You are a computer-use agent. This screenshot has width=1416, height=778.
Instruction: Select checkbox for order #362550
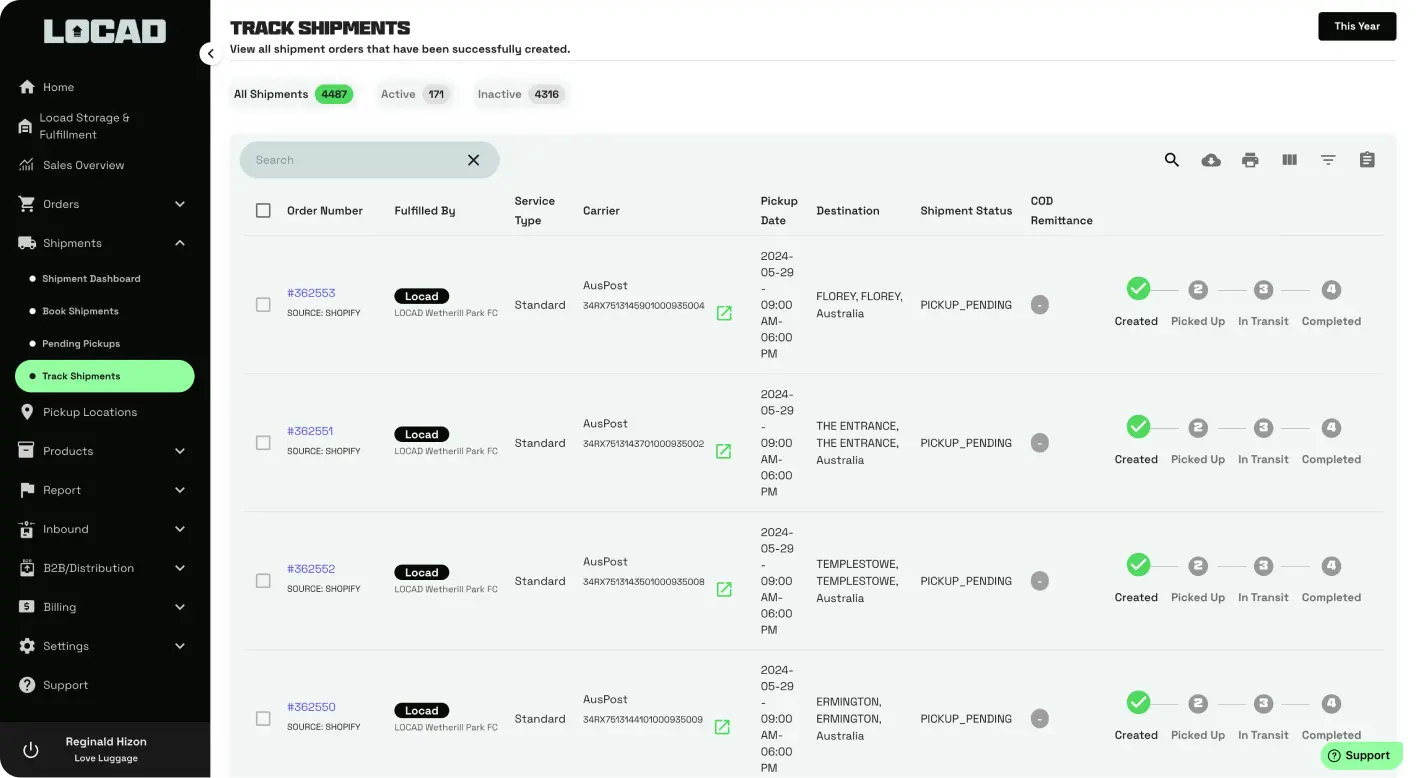(x=263, y=719)
